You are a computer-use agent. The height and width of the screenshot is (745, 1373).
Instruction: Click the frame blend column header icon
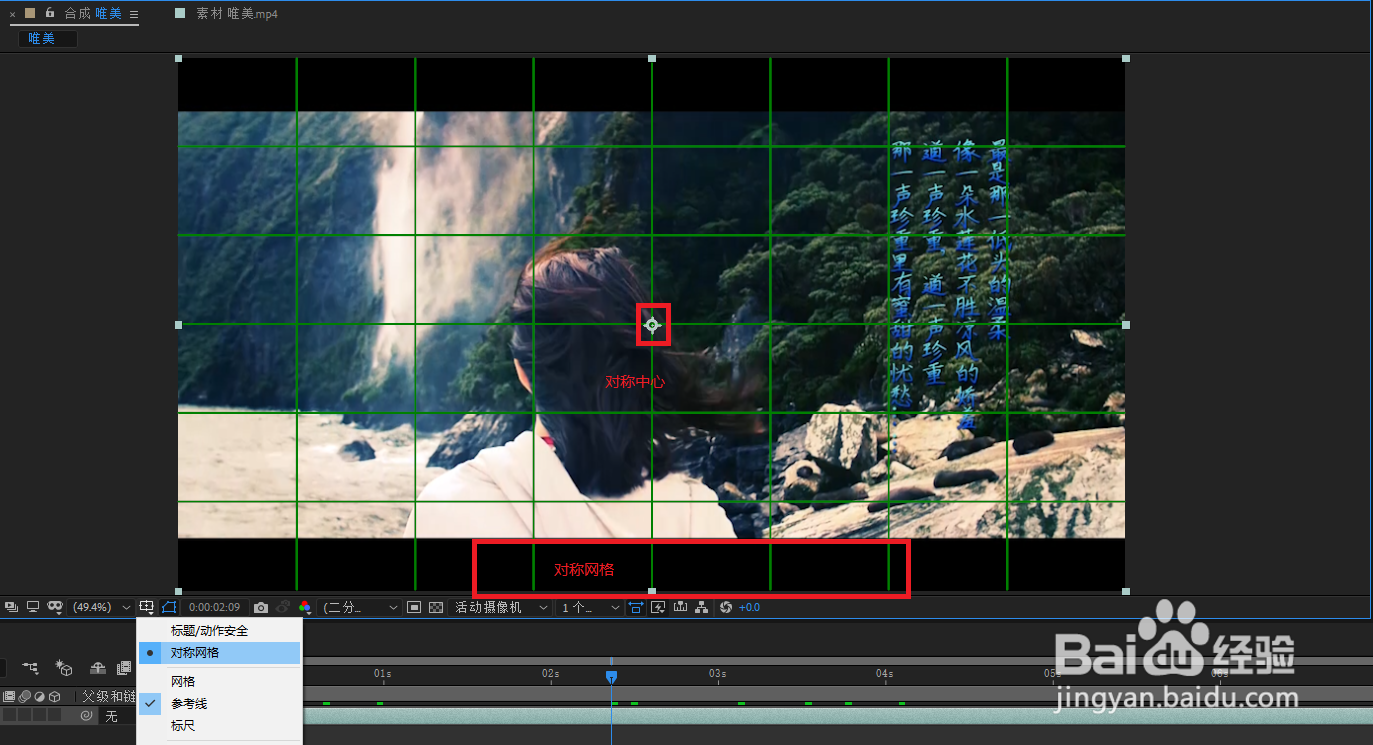[x=9, y=696]
